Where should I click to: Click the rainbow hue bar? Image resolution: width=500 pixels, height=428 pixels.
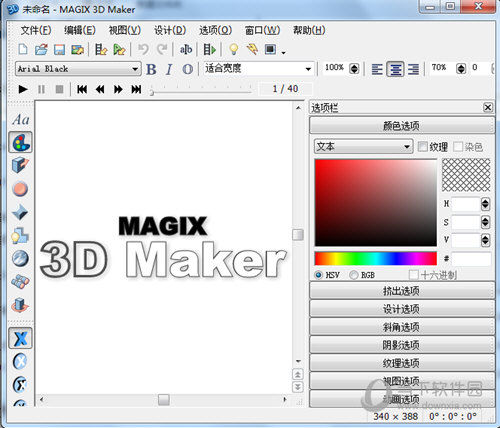(x=376, y=258)
